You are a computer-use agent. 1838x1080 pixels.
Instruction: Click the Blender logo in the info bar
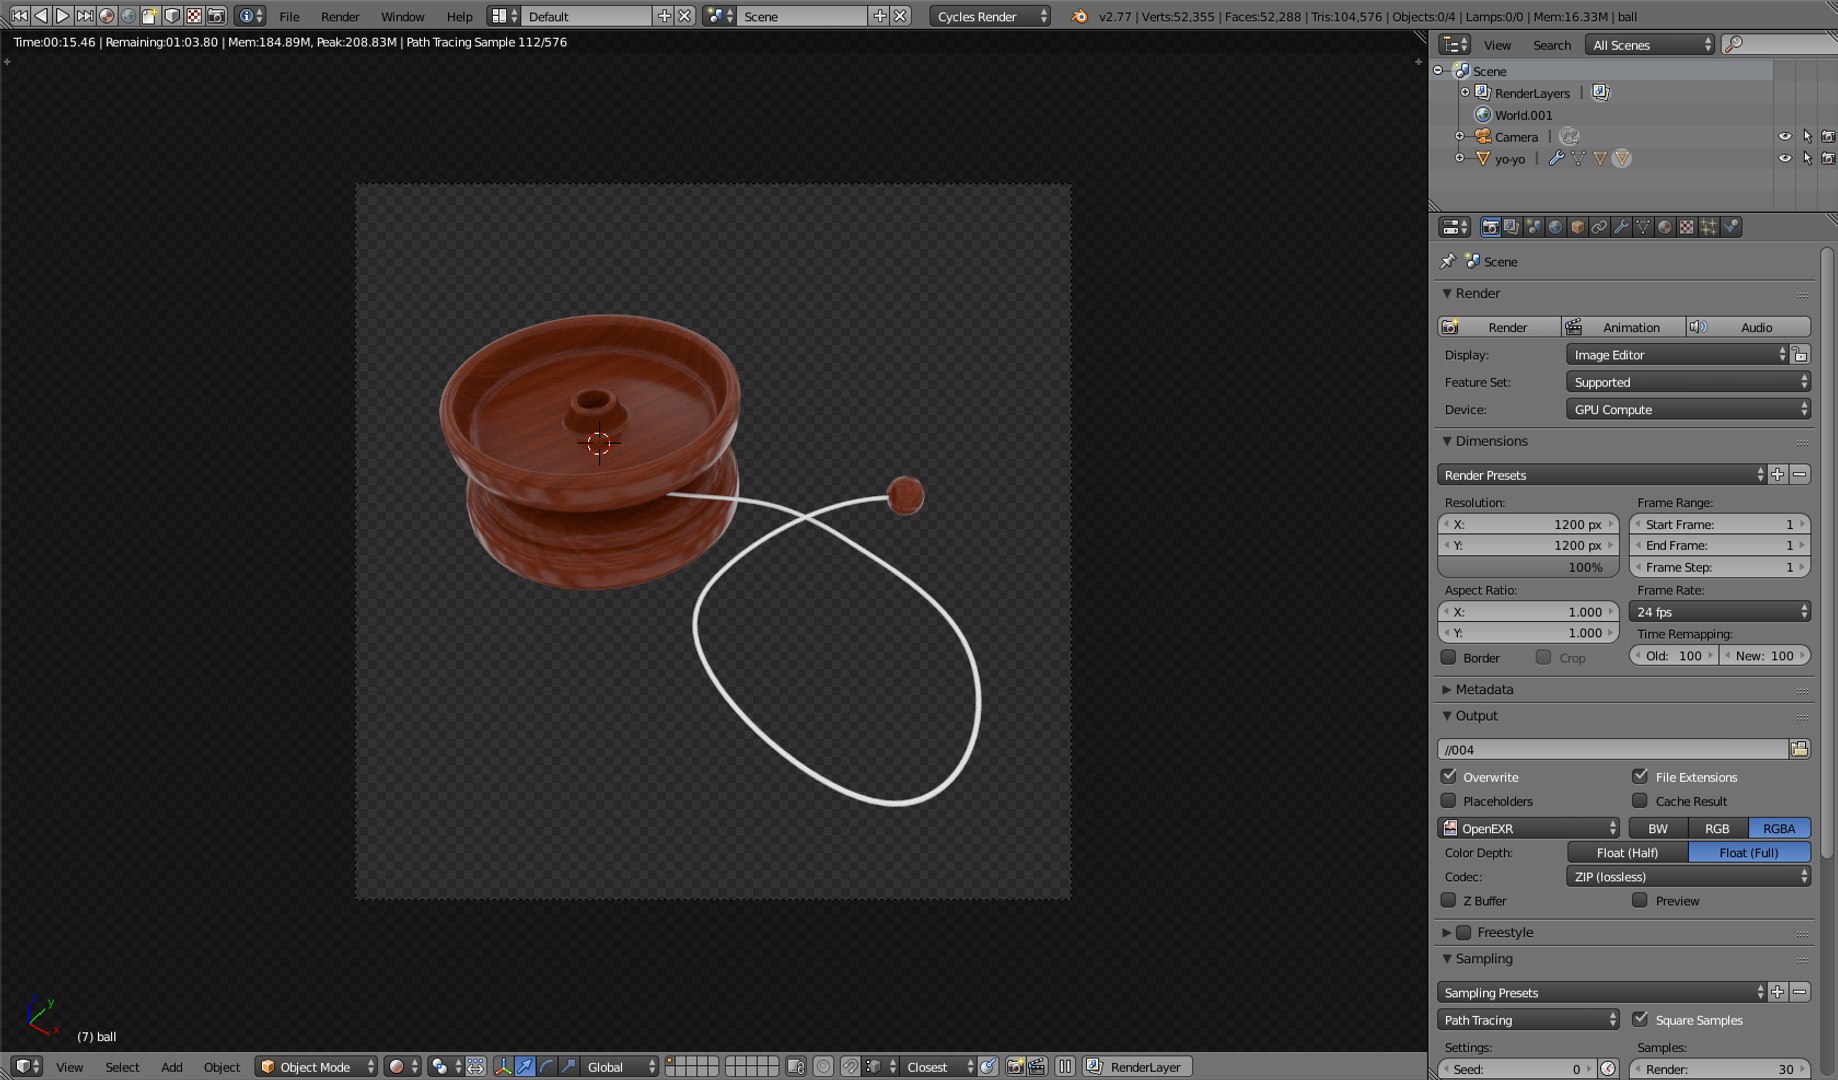[x=1079, y=16]
